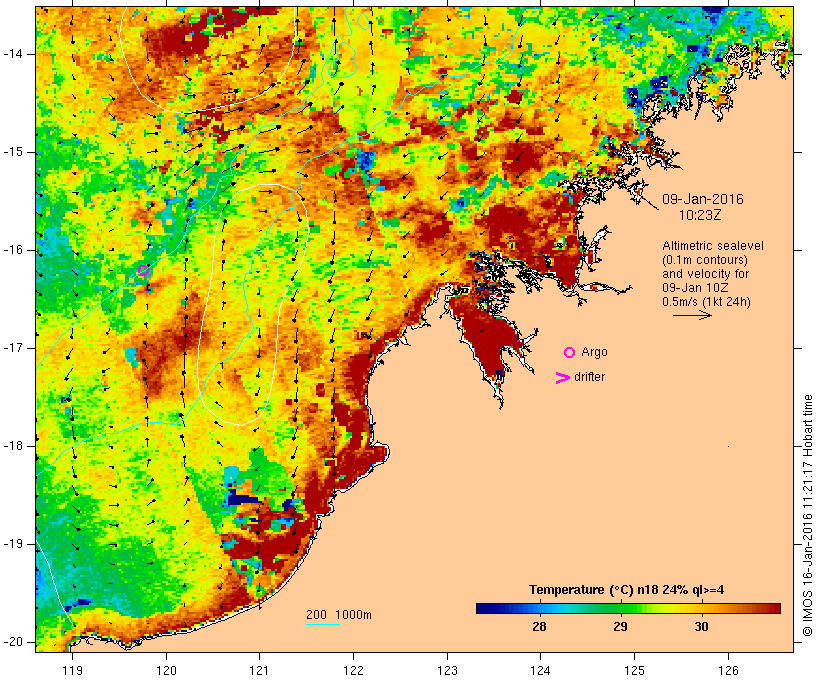The image size is (820, 680).
Task: Click latitude axis label "-17"
Action: [13, 348]
